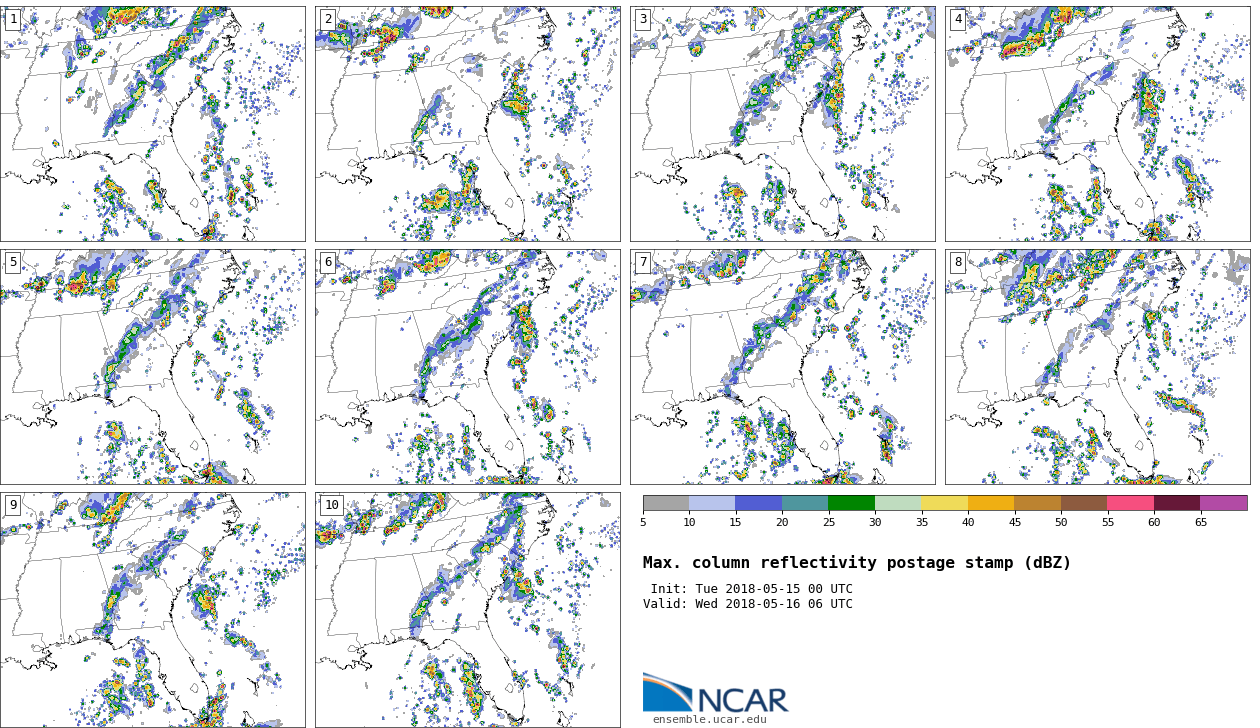Open ensemble member 2 reflectivity map
1260x728 pixels.
[x=467, y=123]
